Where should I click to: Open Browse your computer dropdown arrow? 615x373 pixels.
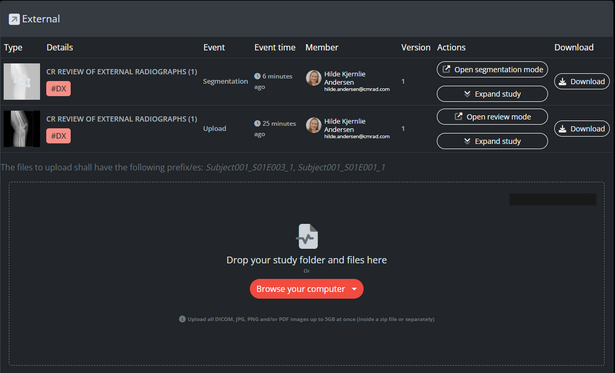354,289
